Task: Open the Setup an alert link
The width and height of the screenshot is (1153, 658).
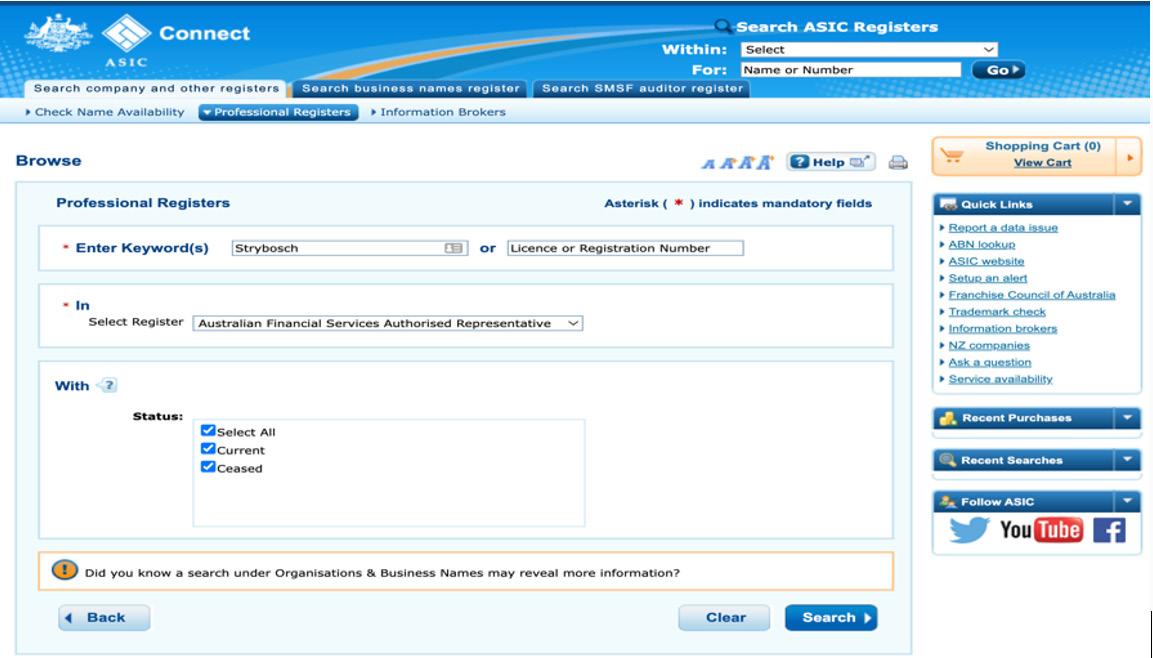Action: click(x=988, y=278)
